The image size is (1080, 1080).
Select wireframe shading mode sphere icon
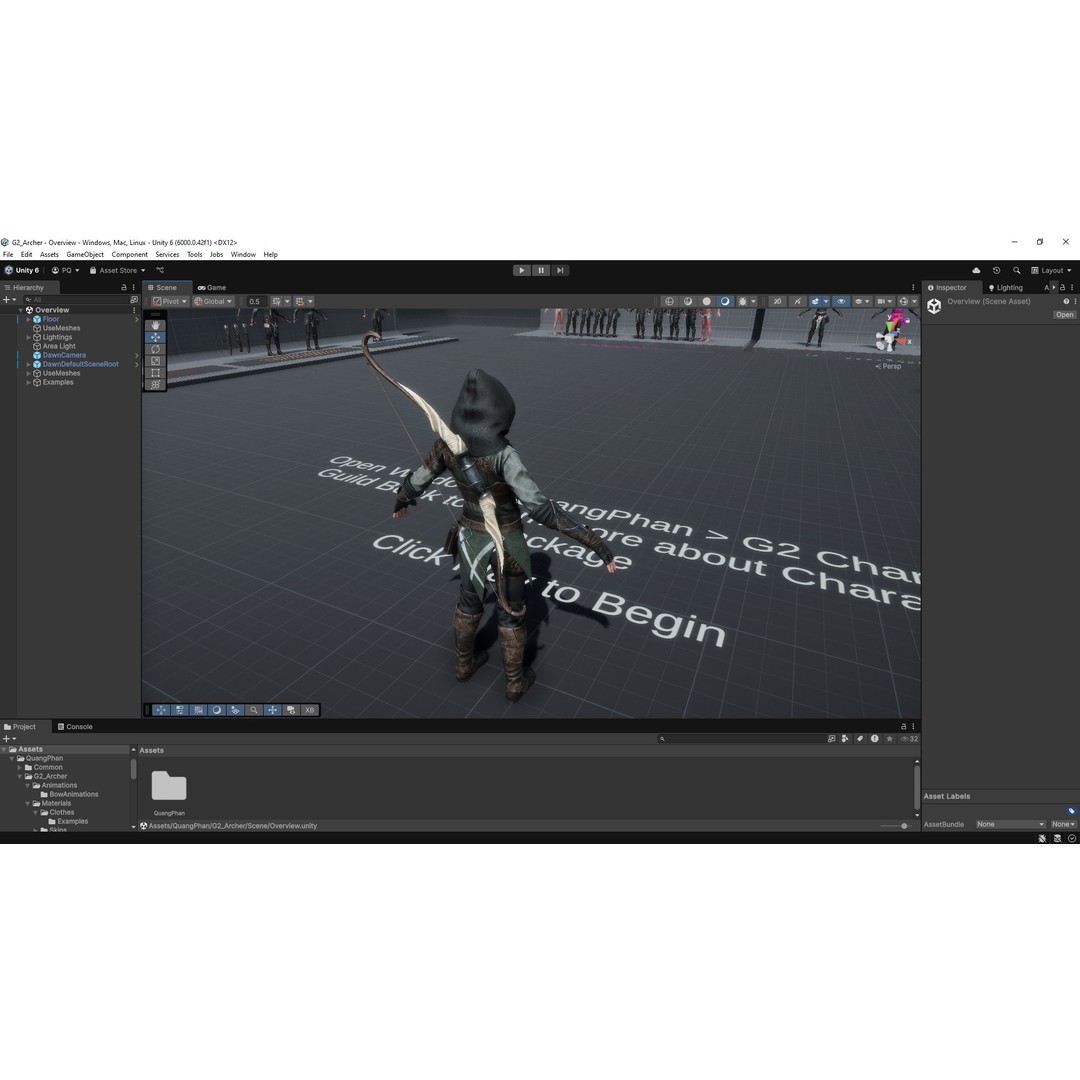coord(669,302)
